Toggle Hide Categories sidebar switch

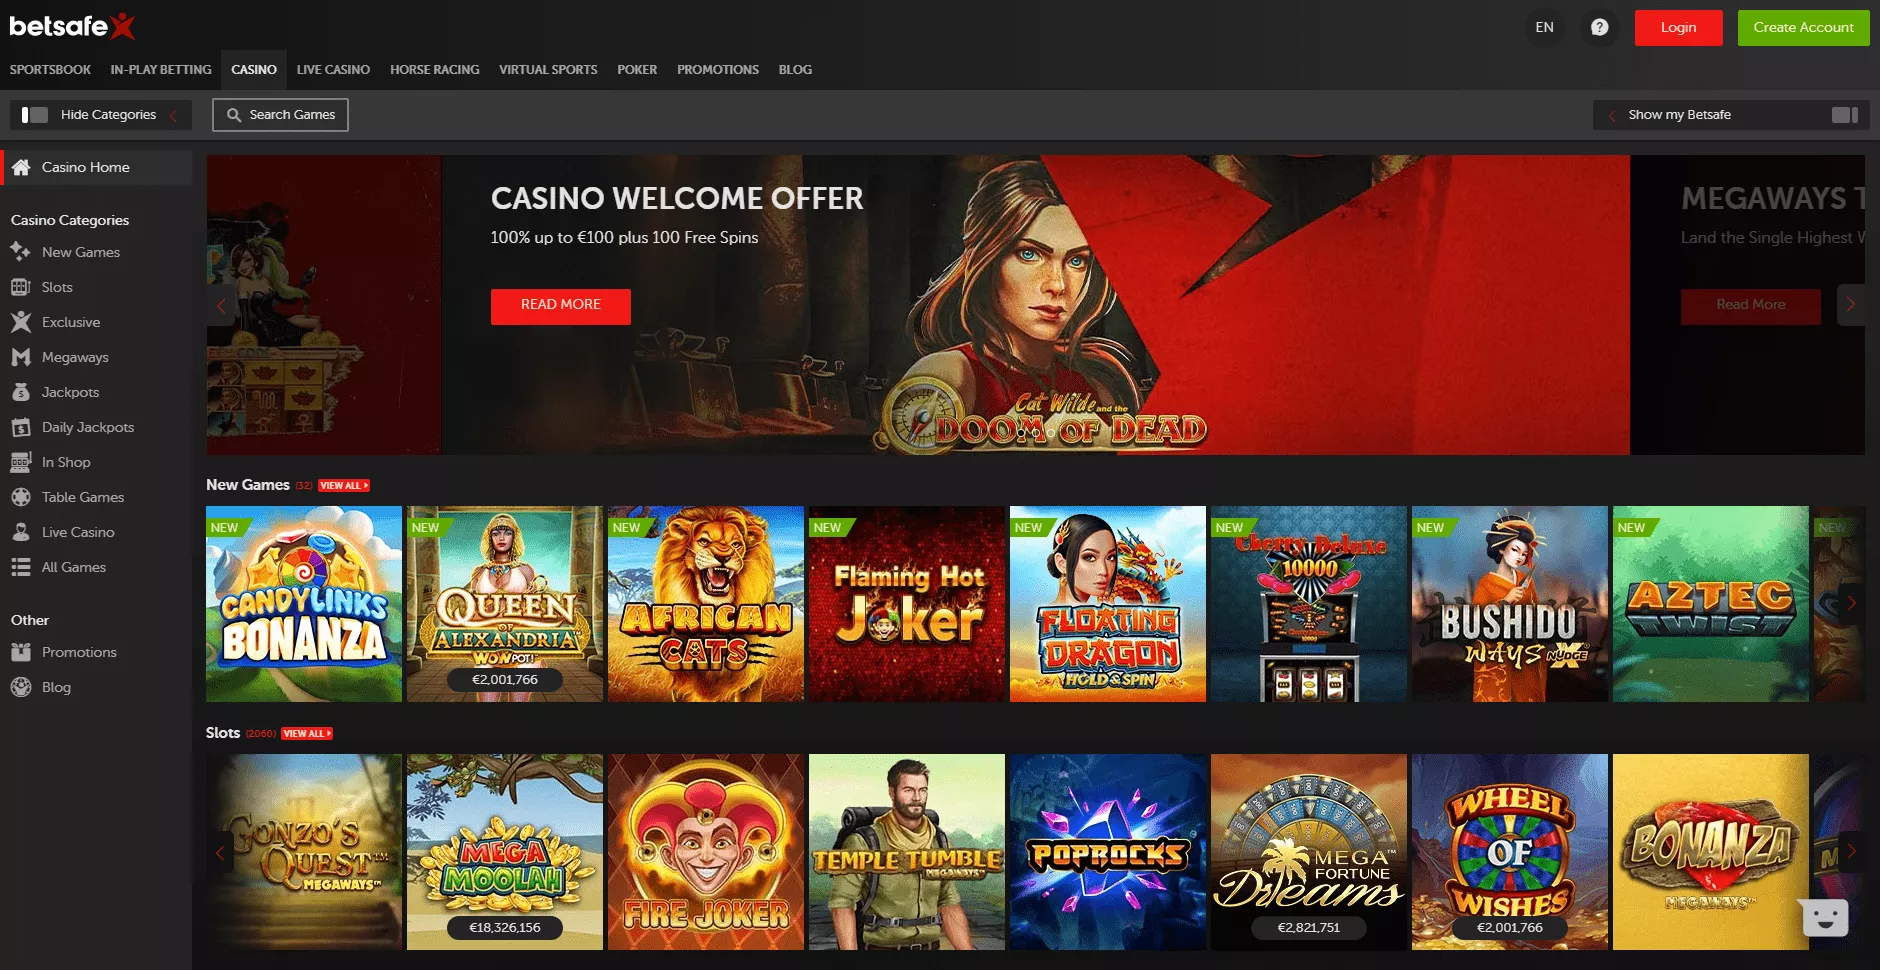(35, 115)
